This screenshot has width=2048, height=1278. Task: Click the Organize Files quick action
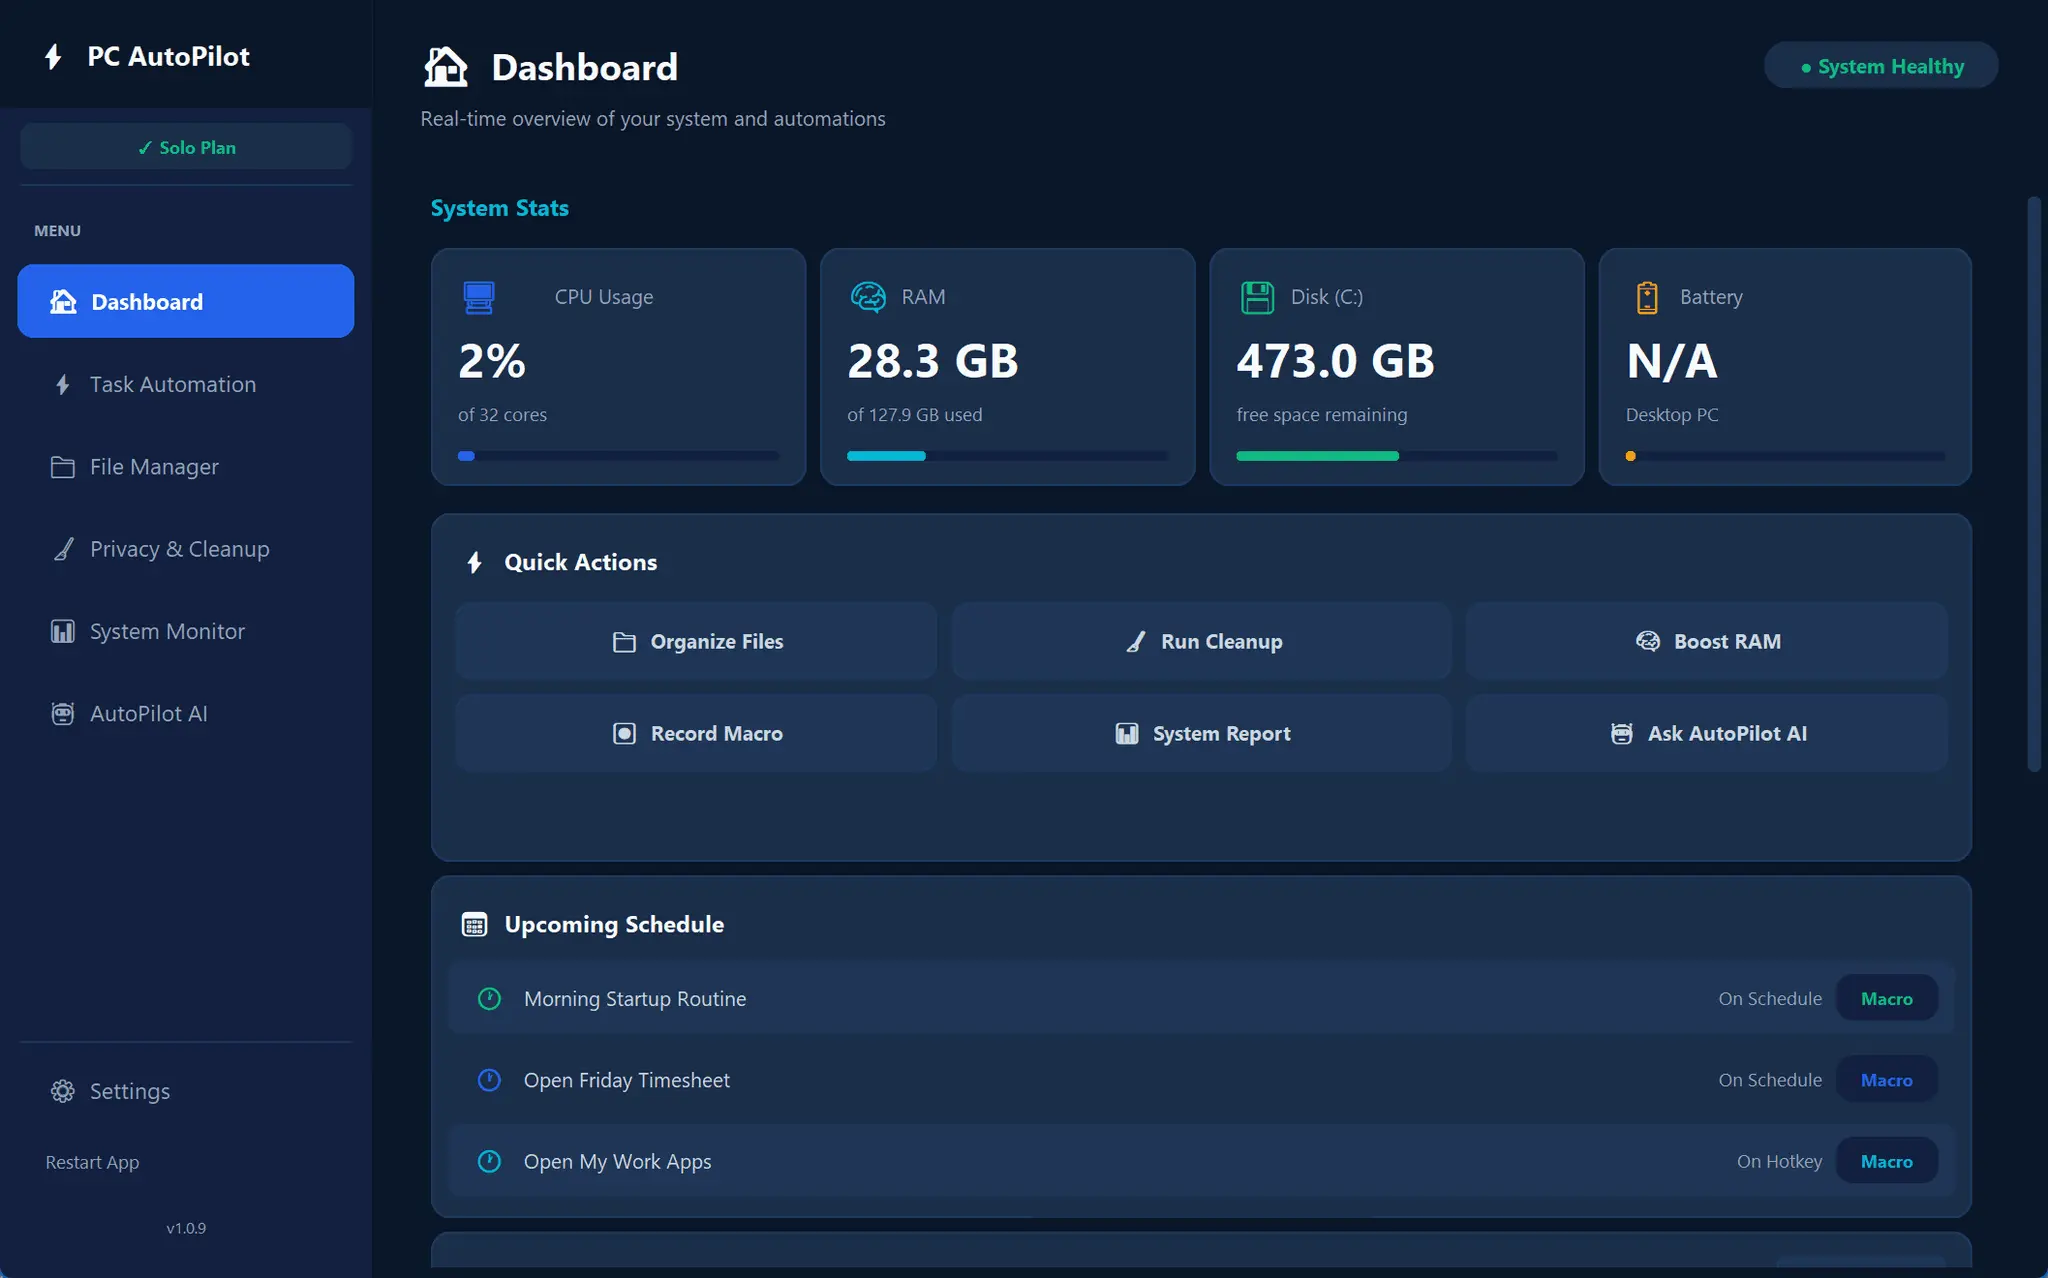pyautogui.click(x=696, y=641)
